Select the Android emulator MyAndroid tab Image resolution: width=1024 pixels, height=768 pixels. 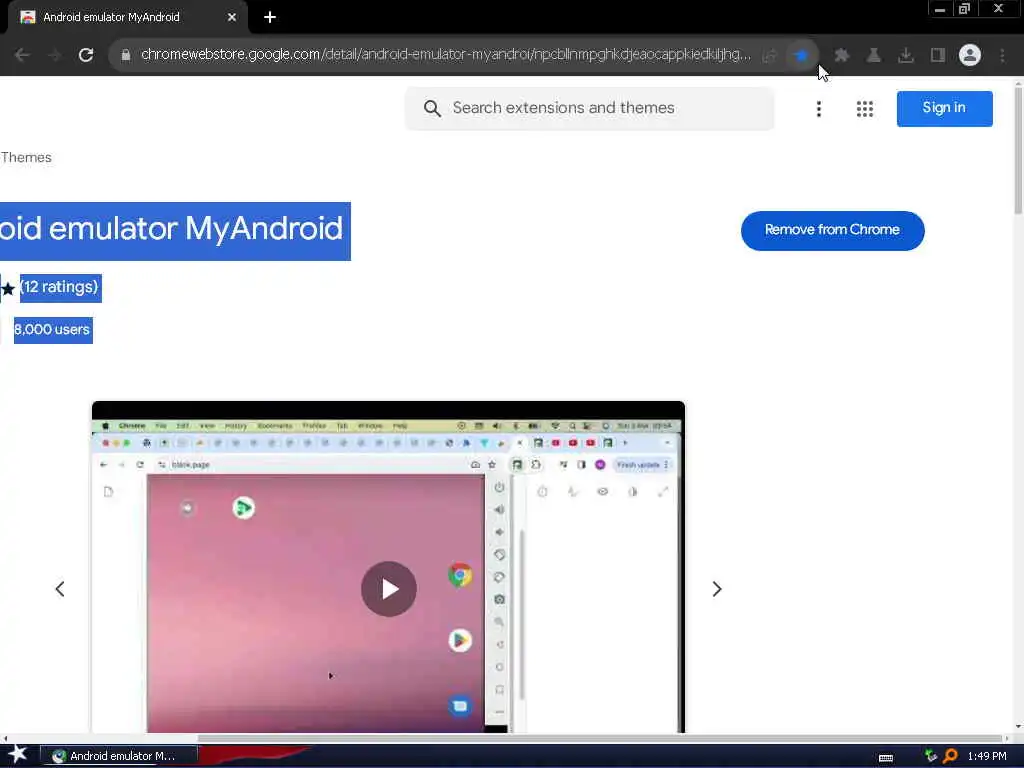tap(127, 17)
